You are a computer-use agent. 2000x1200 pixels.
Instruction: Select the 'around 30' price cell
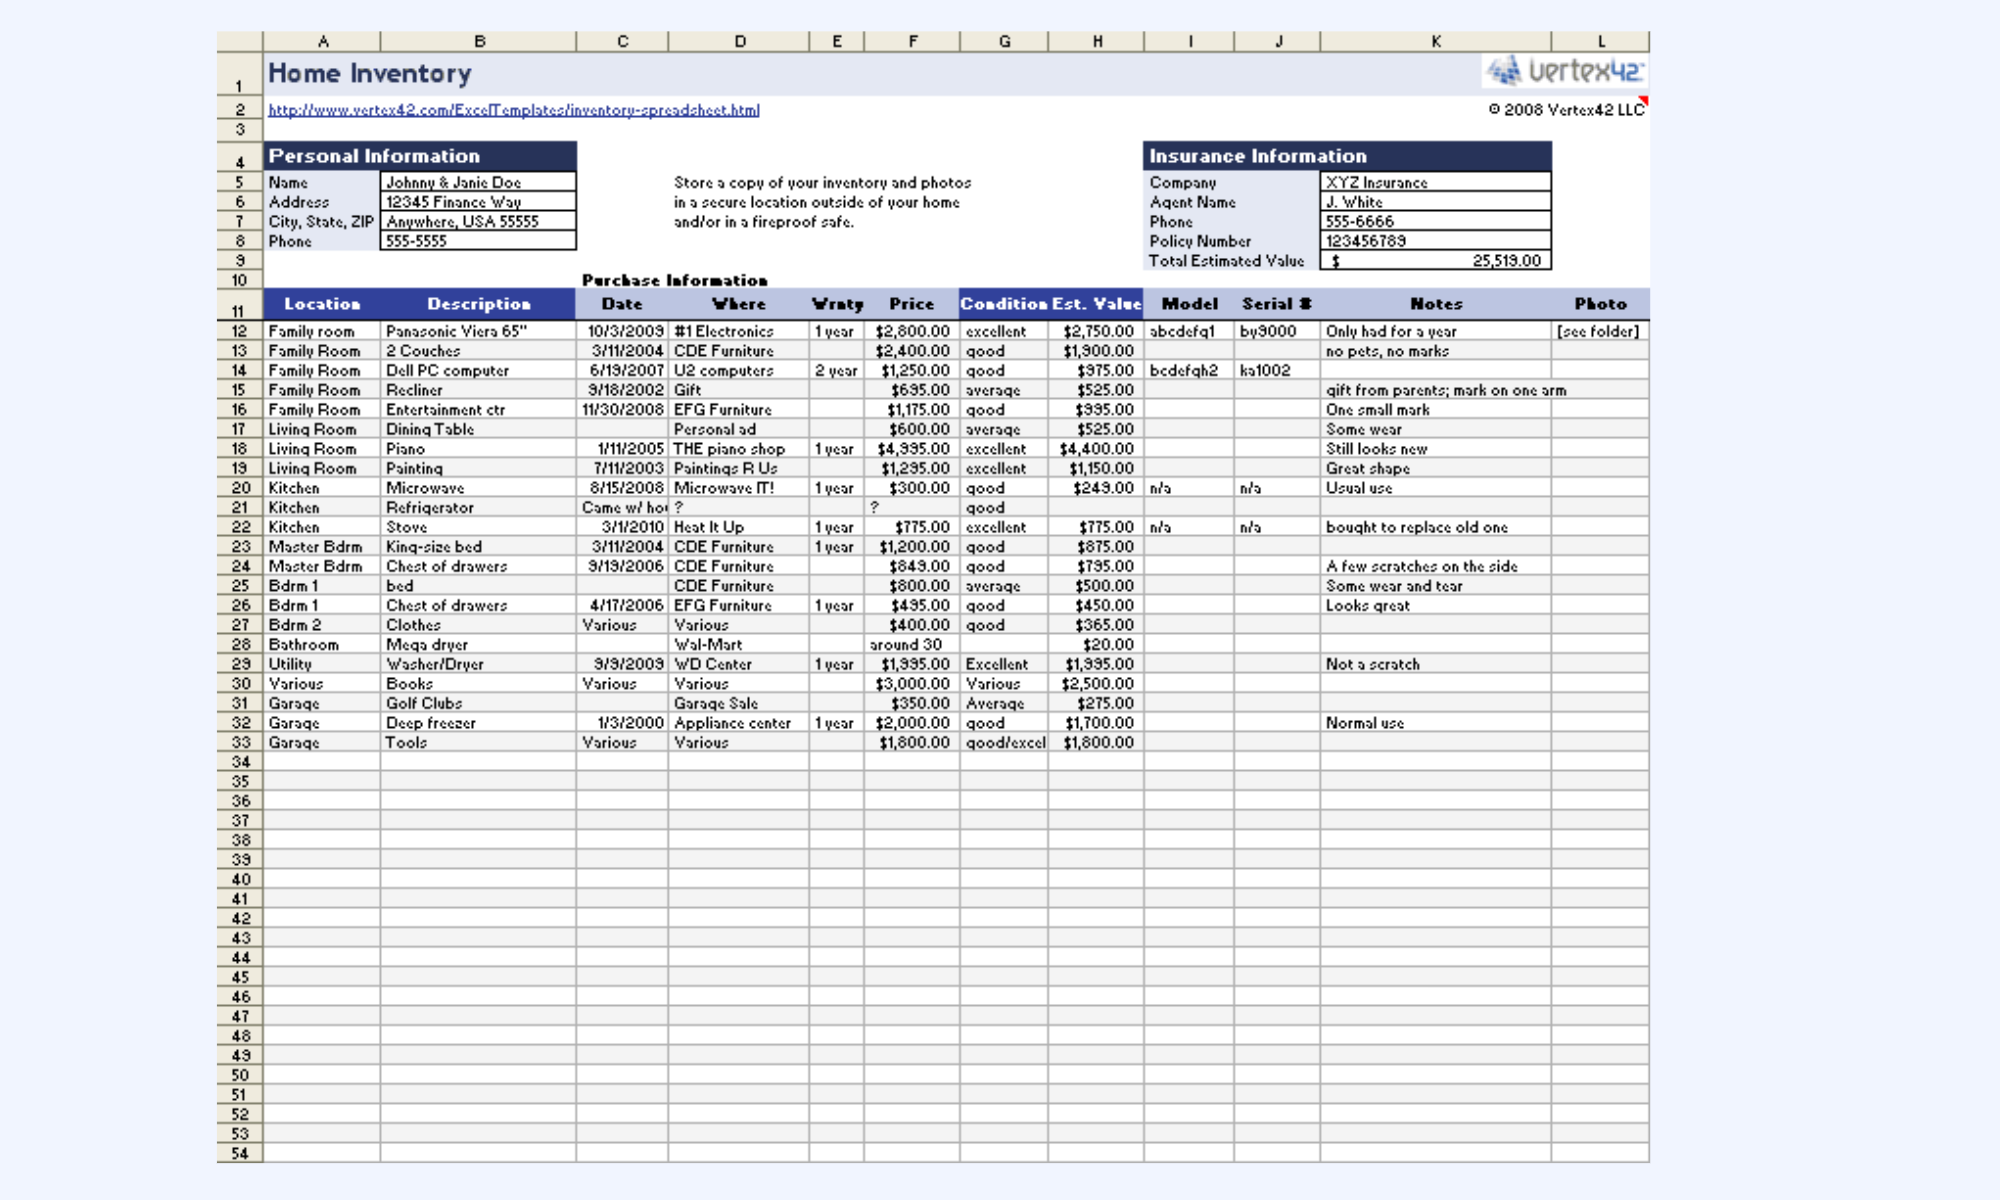(912, 645)
